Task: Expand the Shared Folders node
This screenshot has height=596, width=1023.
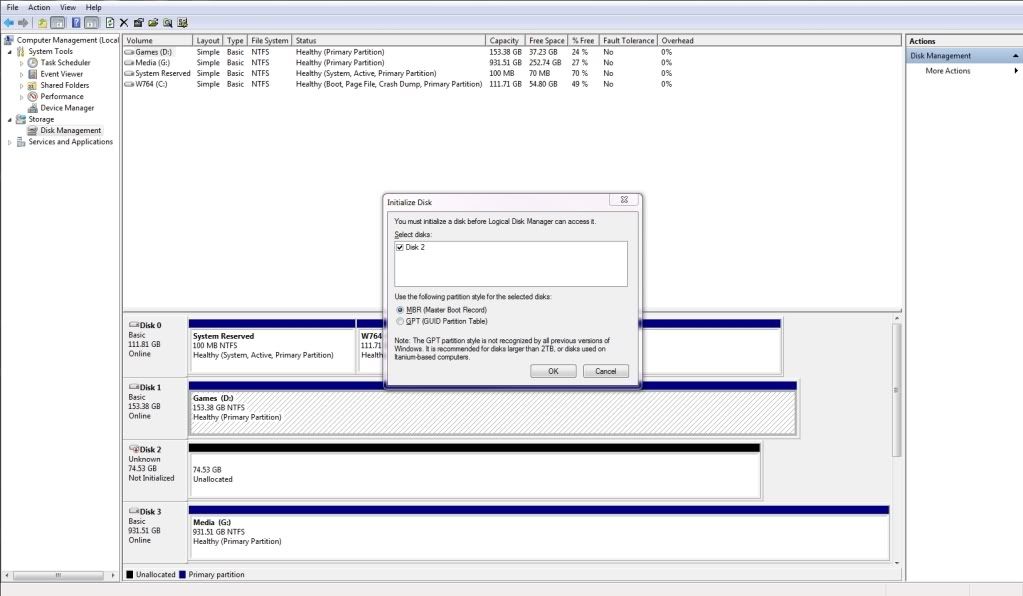Action: [22, 85]
